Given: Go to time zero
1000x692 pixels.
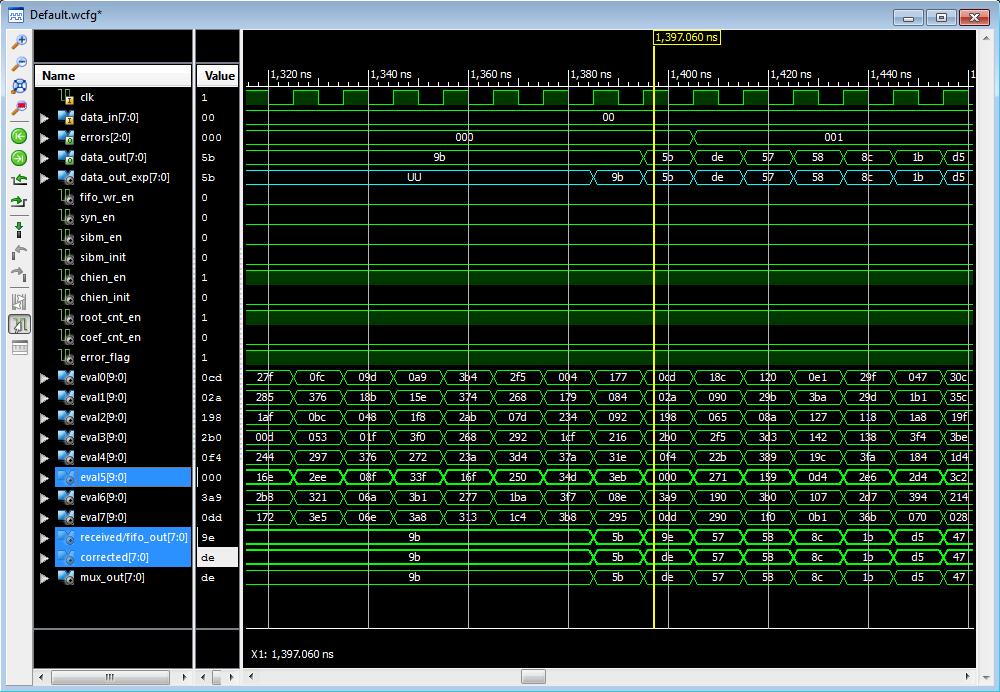Looking at the screenshot, I should coord(20,136).
